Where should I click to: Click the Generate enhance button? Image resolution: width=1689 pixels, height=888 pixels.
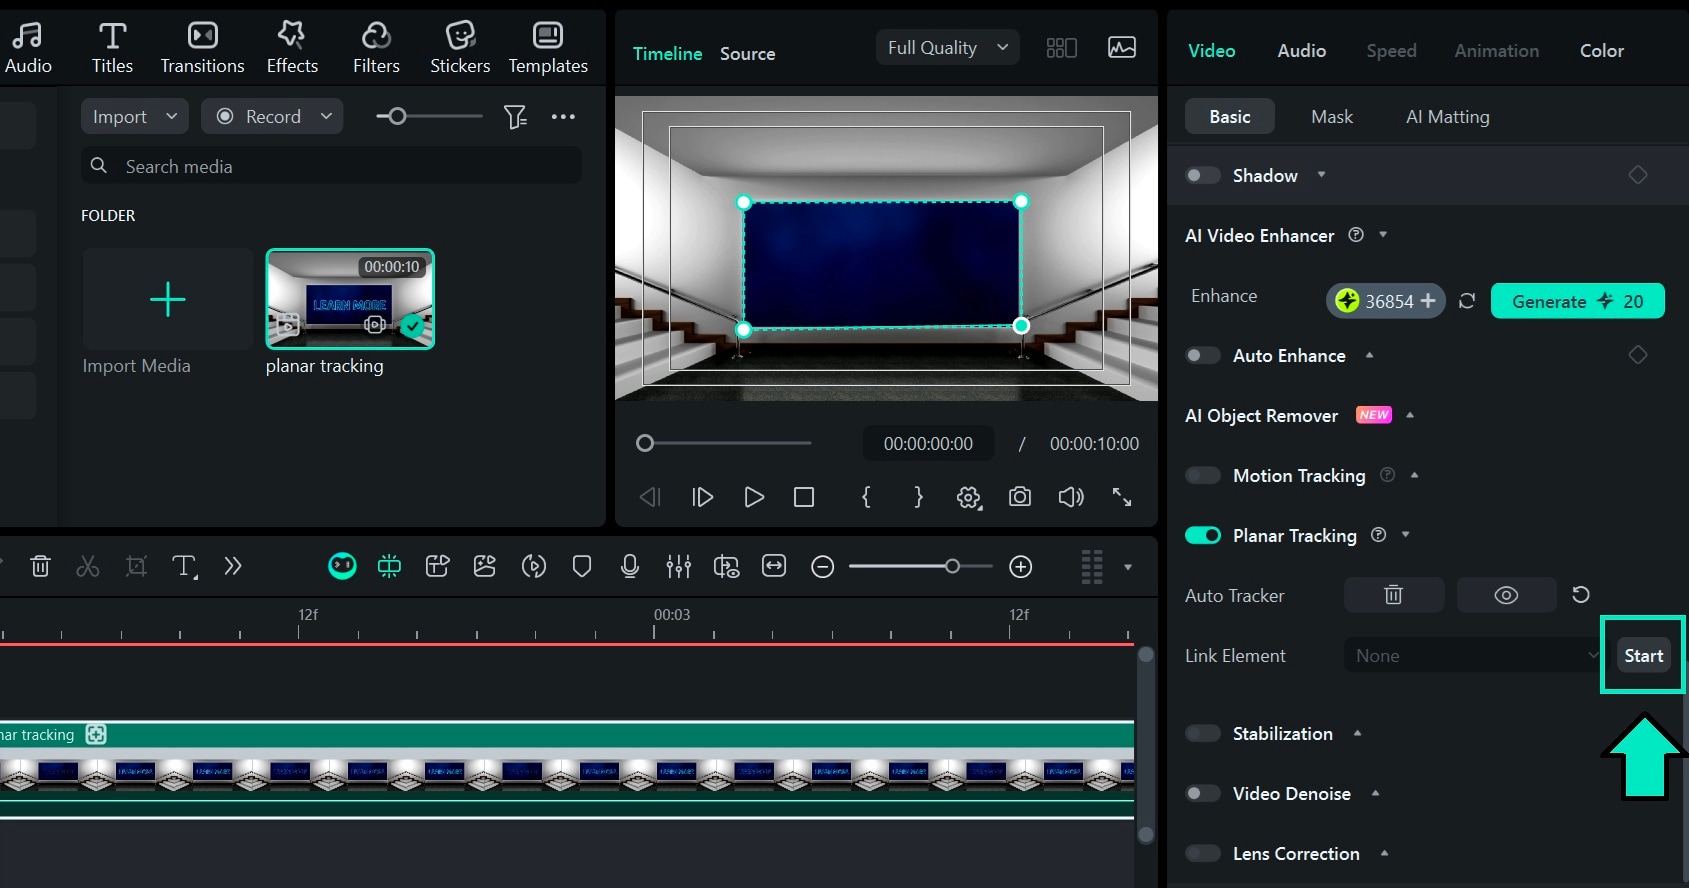(1576, 301)
